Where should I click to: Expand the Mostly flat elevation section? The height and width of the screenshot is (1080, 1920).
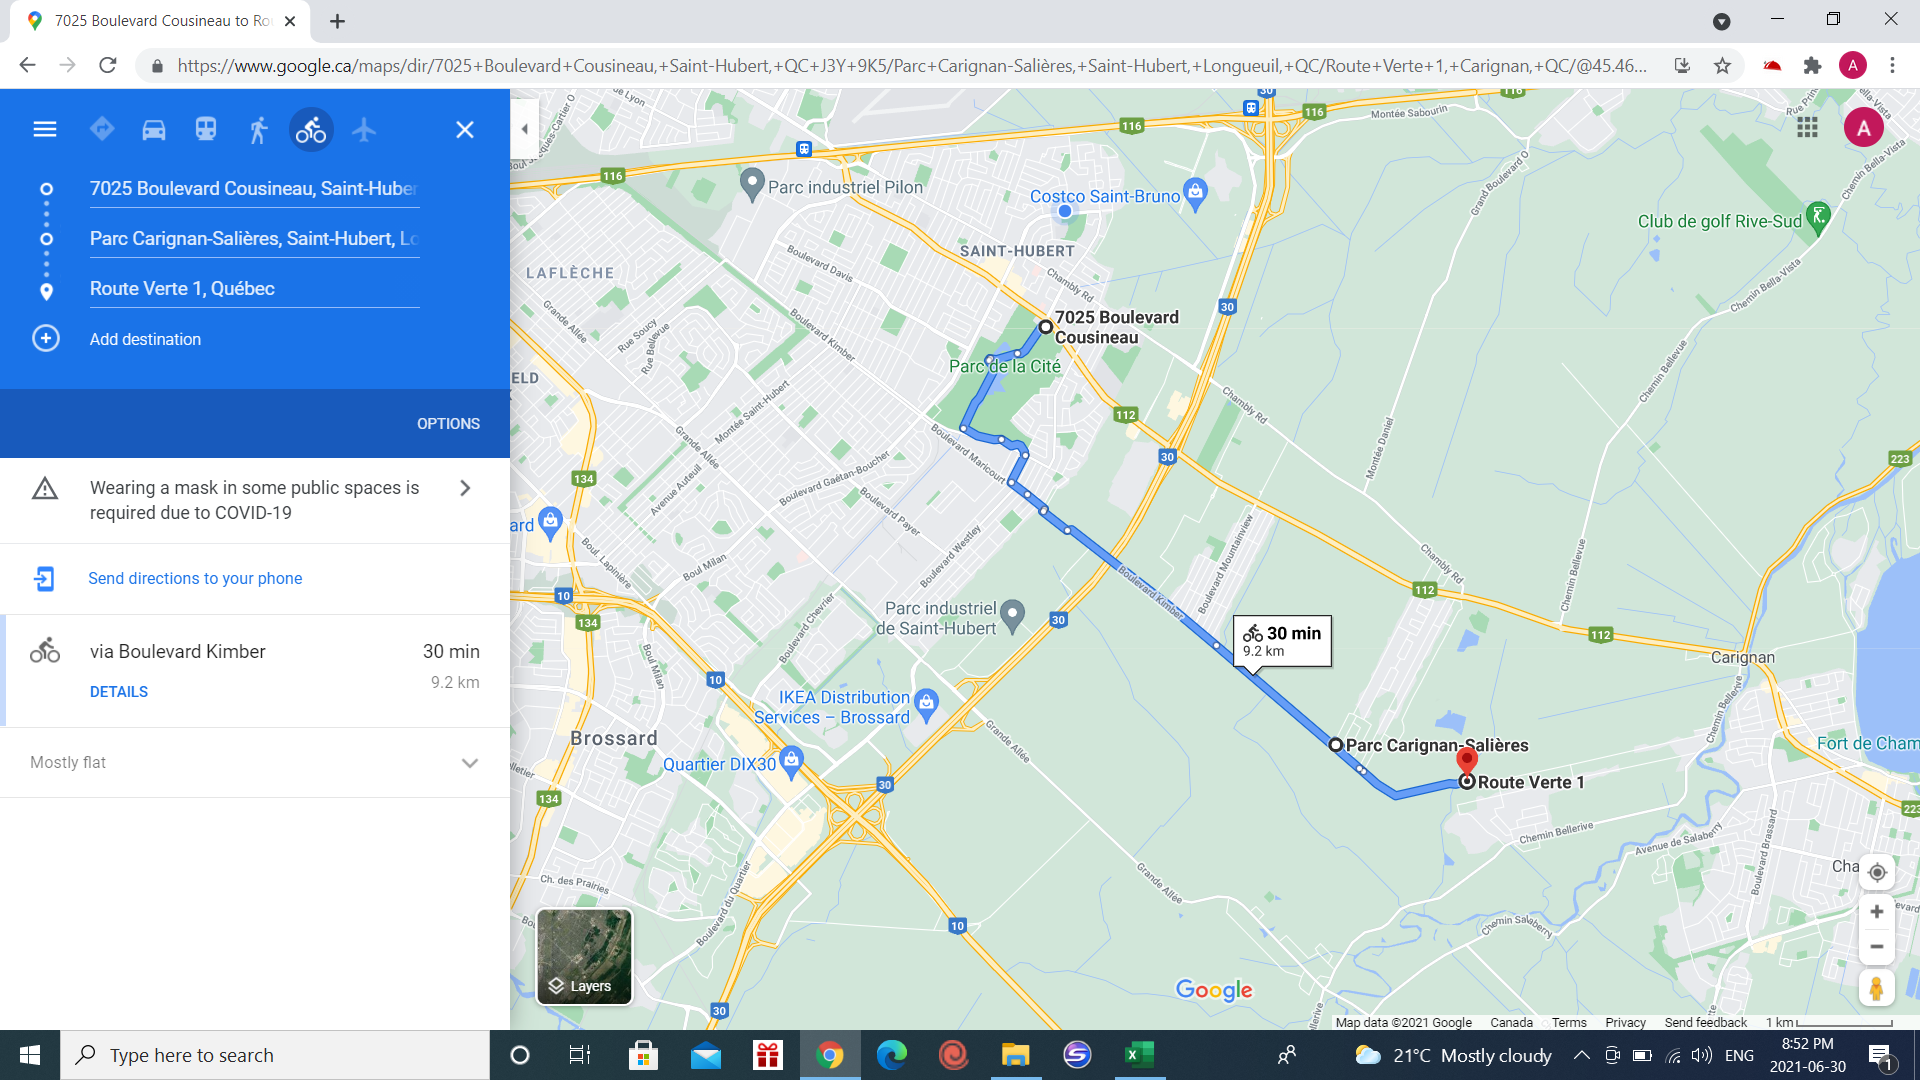(x=469, y=763)
